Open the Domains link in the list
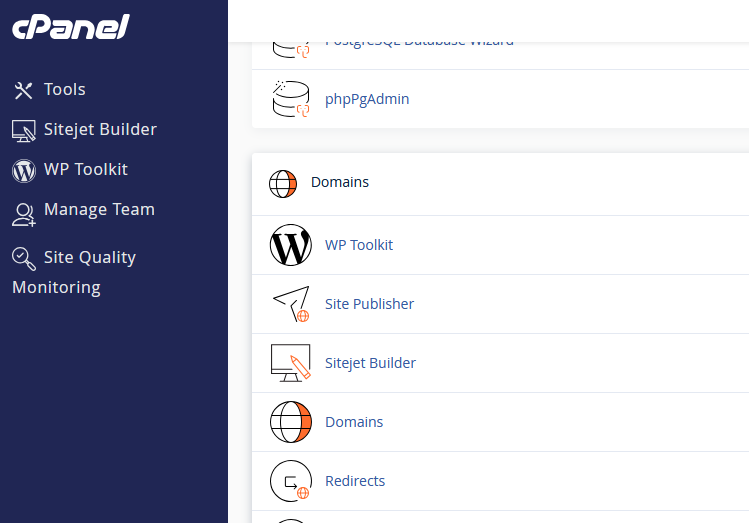 coord(354,422)
